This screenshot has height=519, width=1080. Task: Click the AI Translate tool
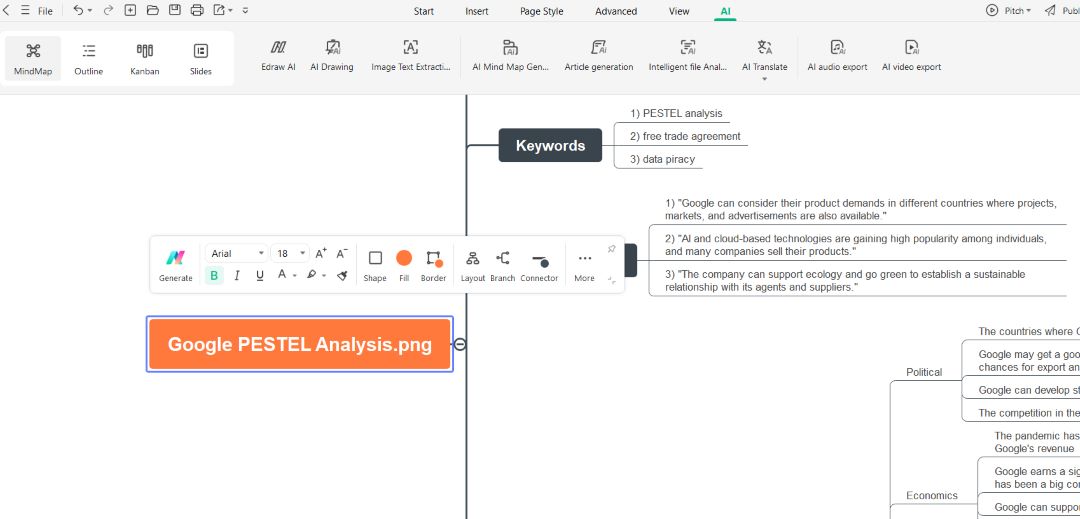pos(765,54)
